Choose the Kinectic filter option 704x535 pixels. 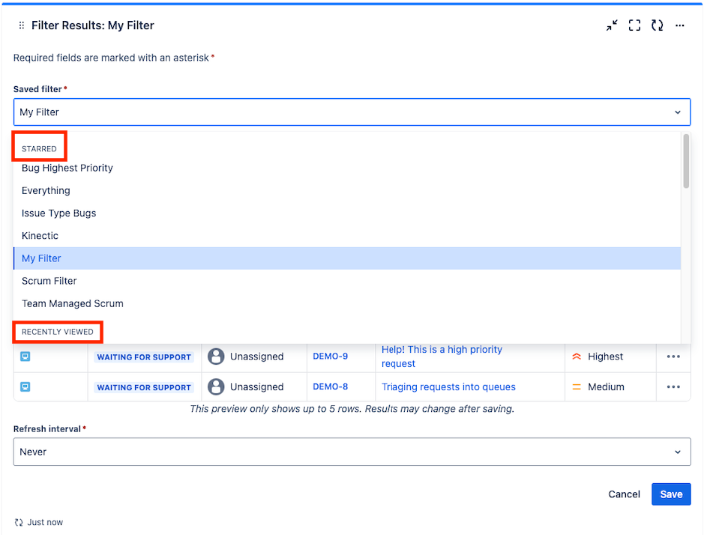347,236
